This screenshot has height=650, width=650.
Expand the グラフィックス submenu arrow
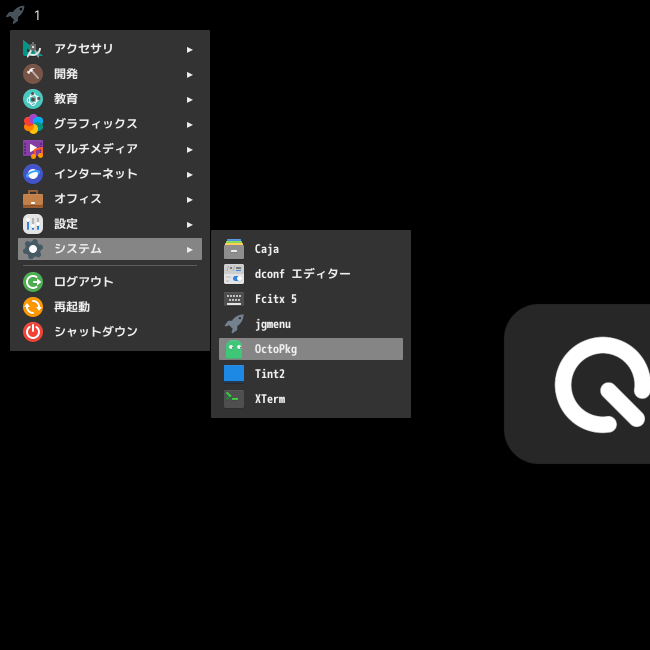coord(189,124)
